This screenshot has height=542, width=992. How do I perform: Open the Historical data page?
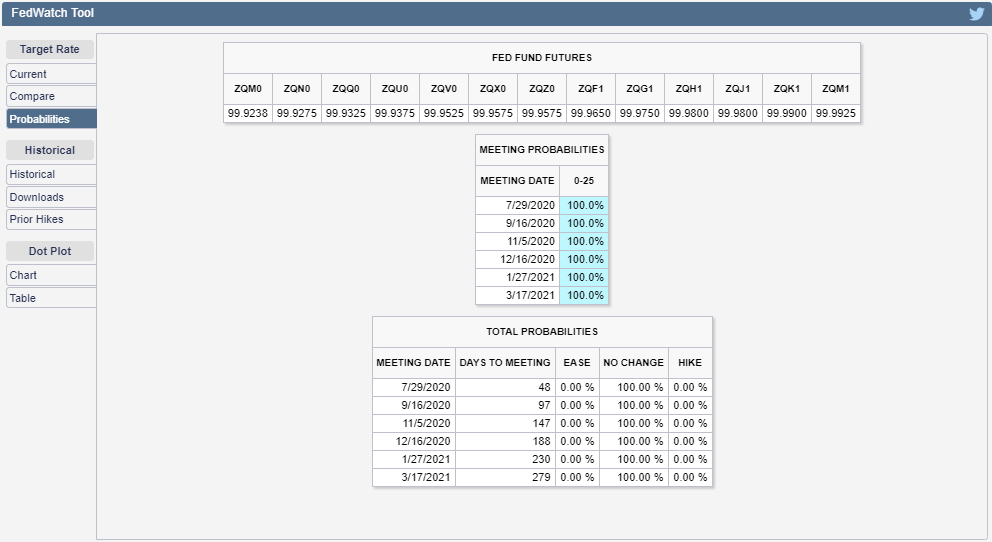(x=50, y=174)
